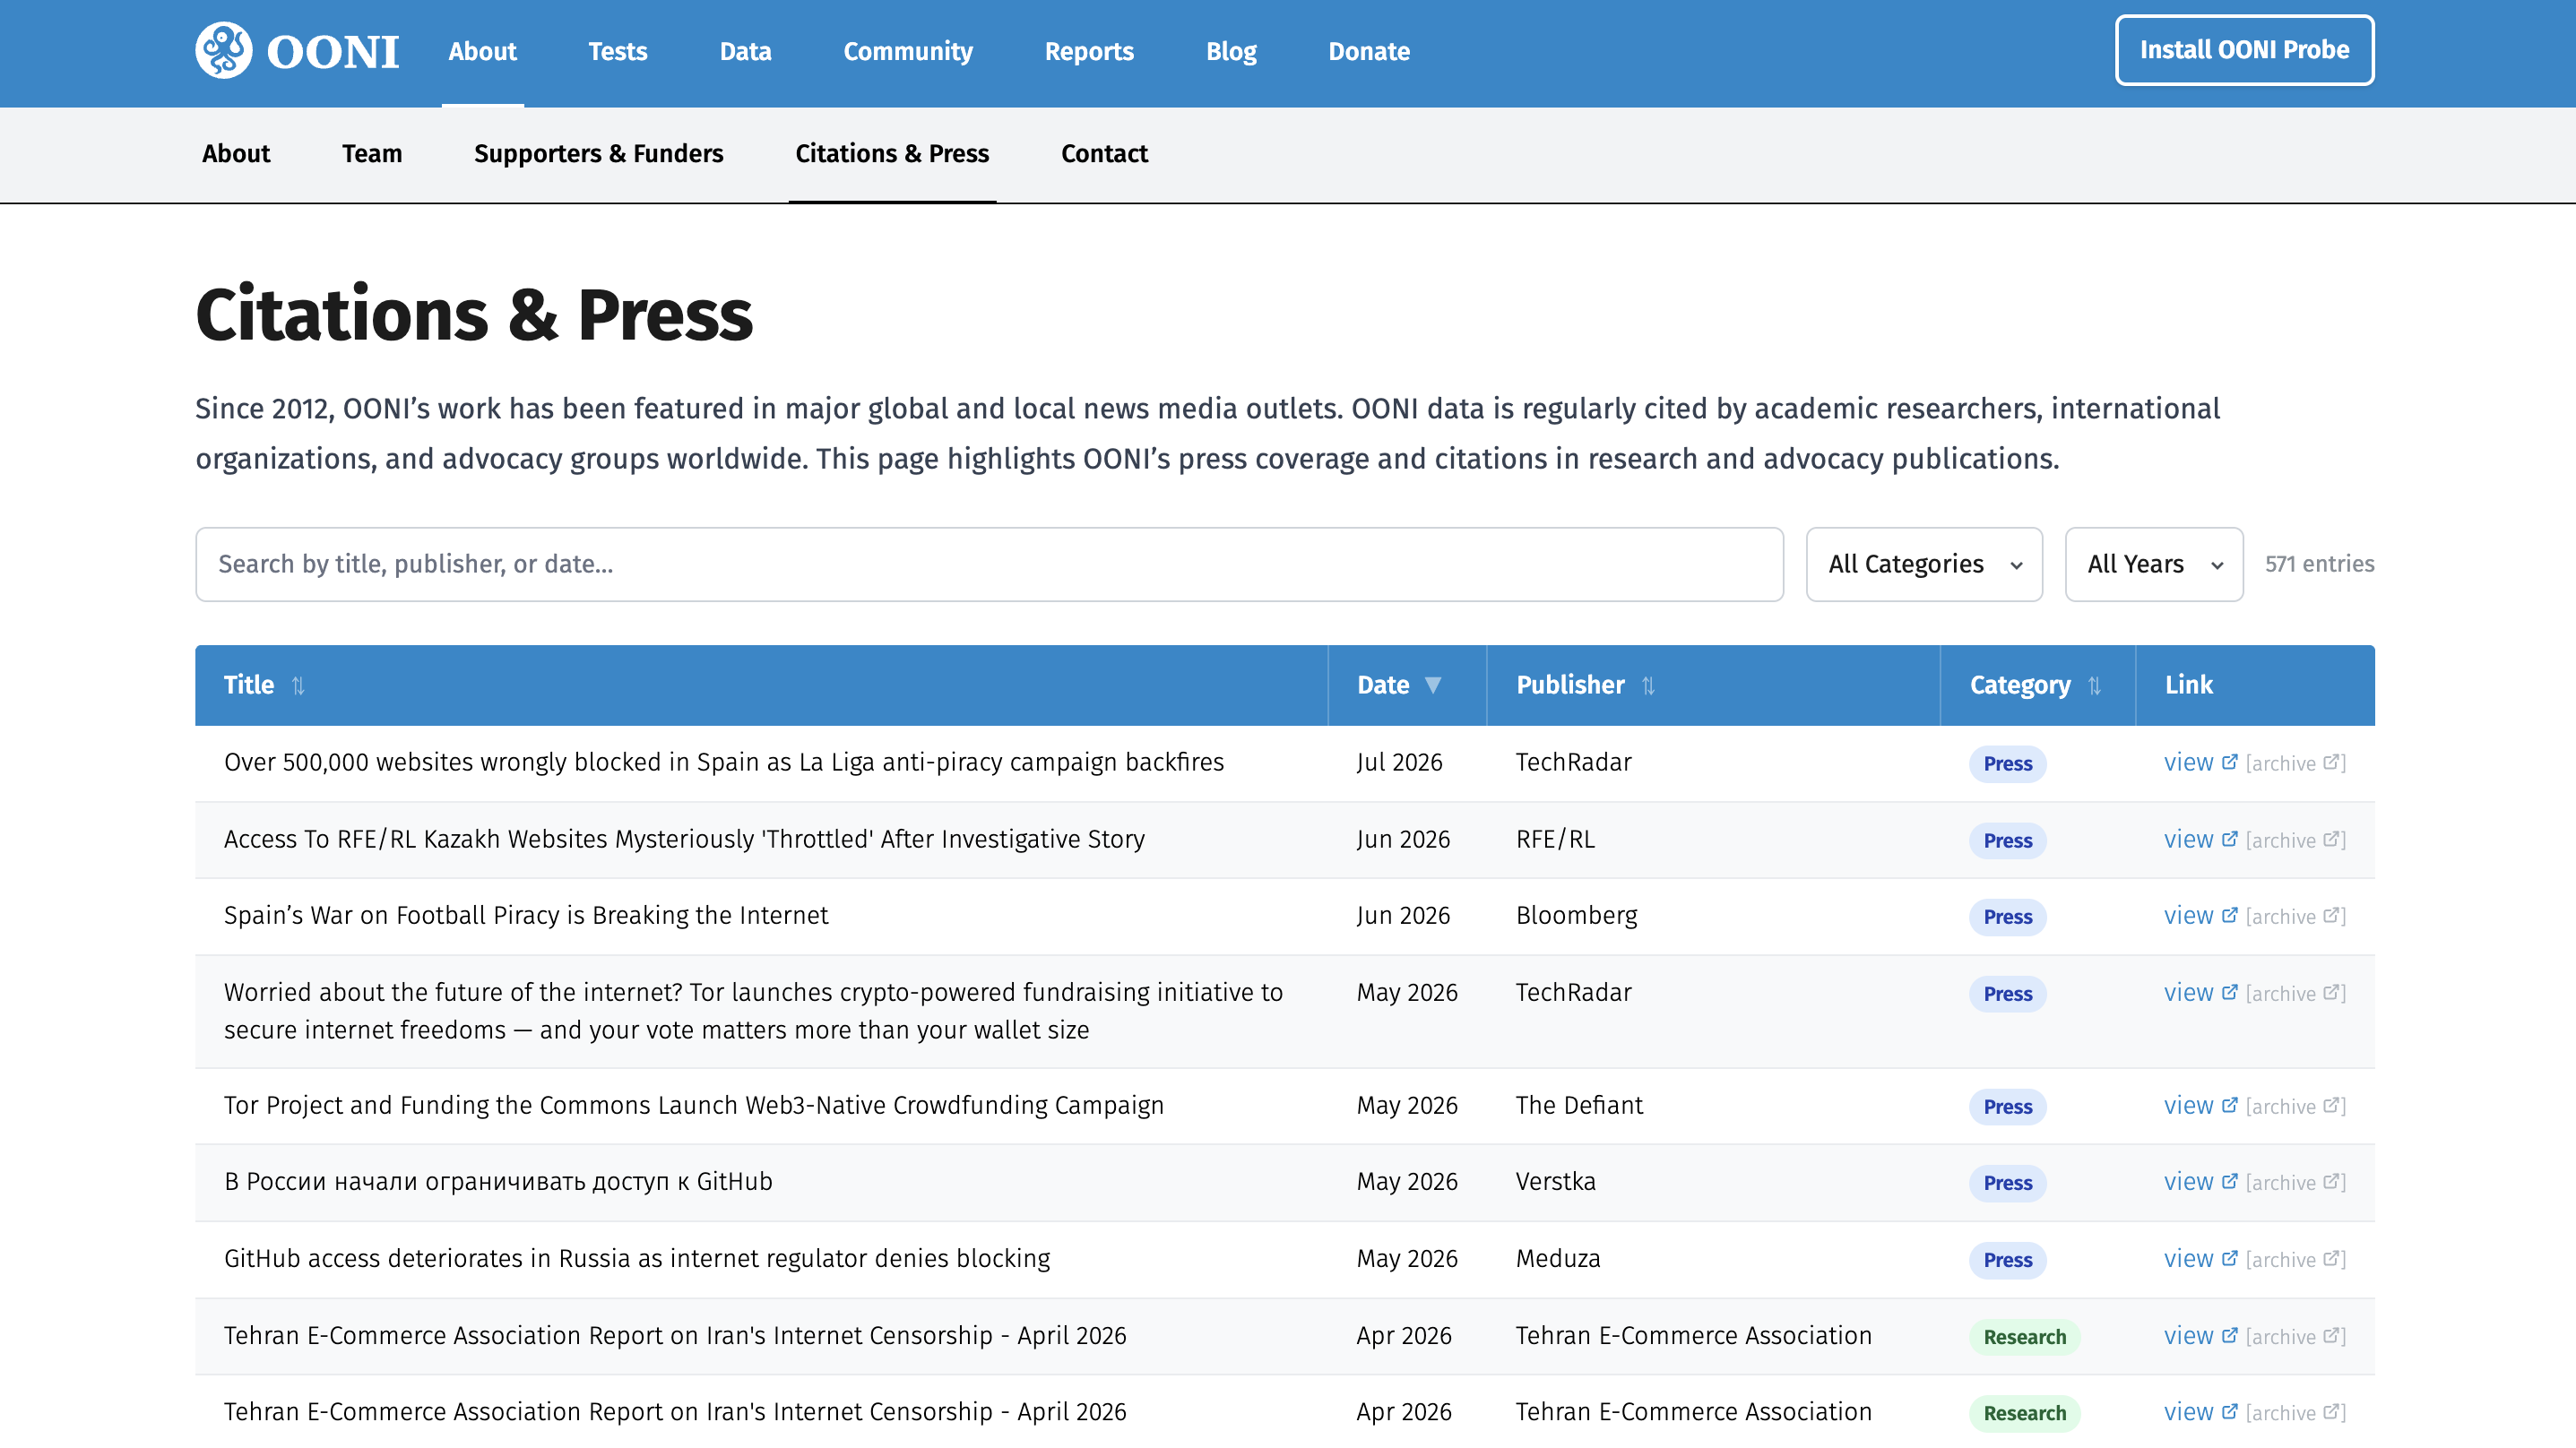Toggle Date column descending arrow icon
2576x1448 pixels.
pyautogui.click(x=1433, y=686)
